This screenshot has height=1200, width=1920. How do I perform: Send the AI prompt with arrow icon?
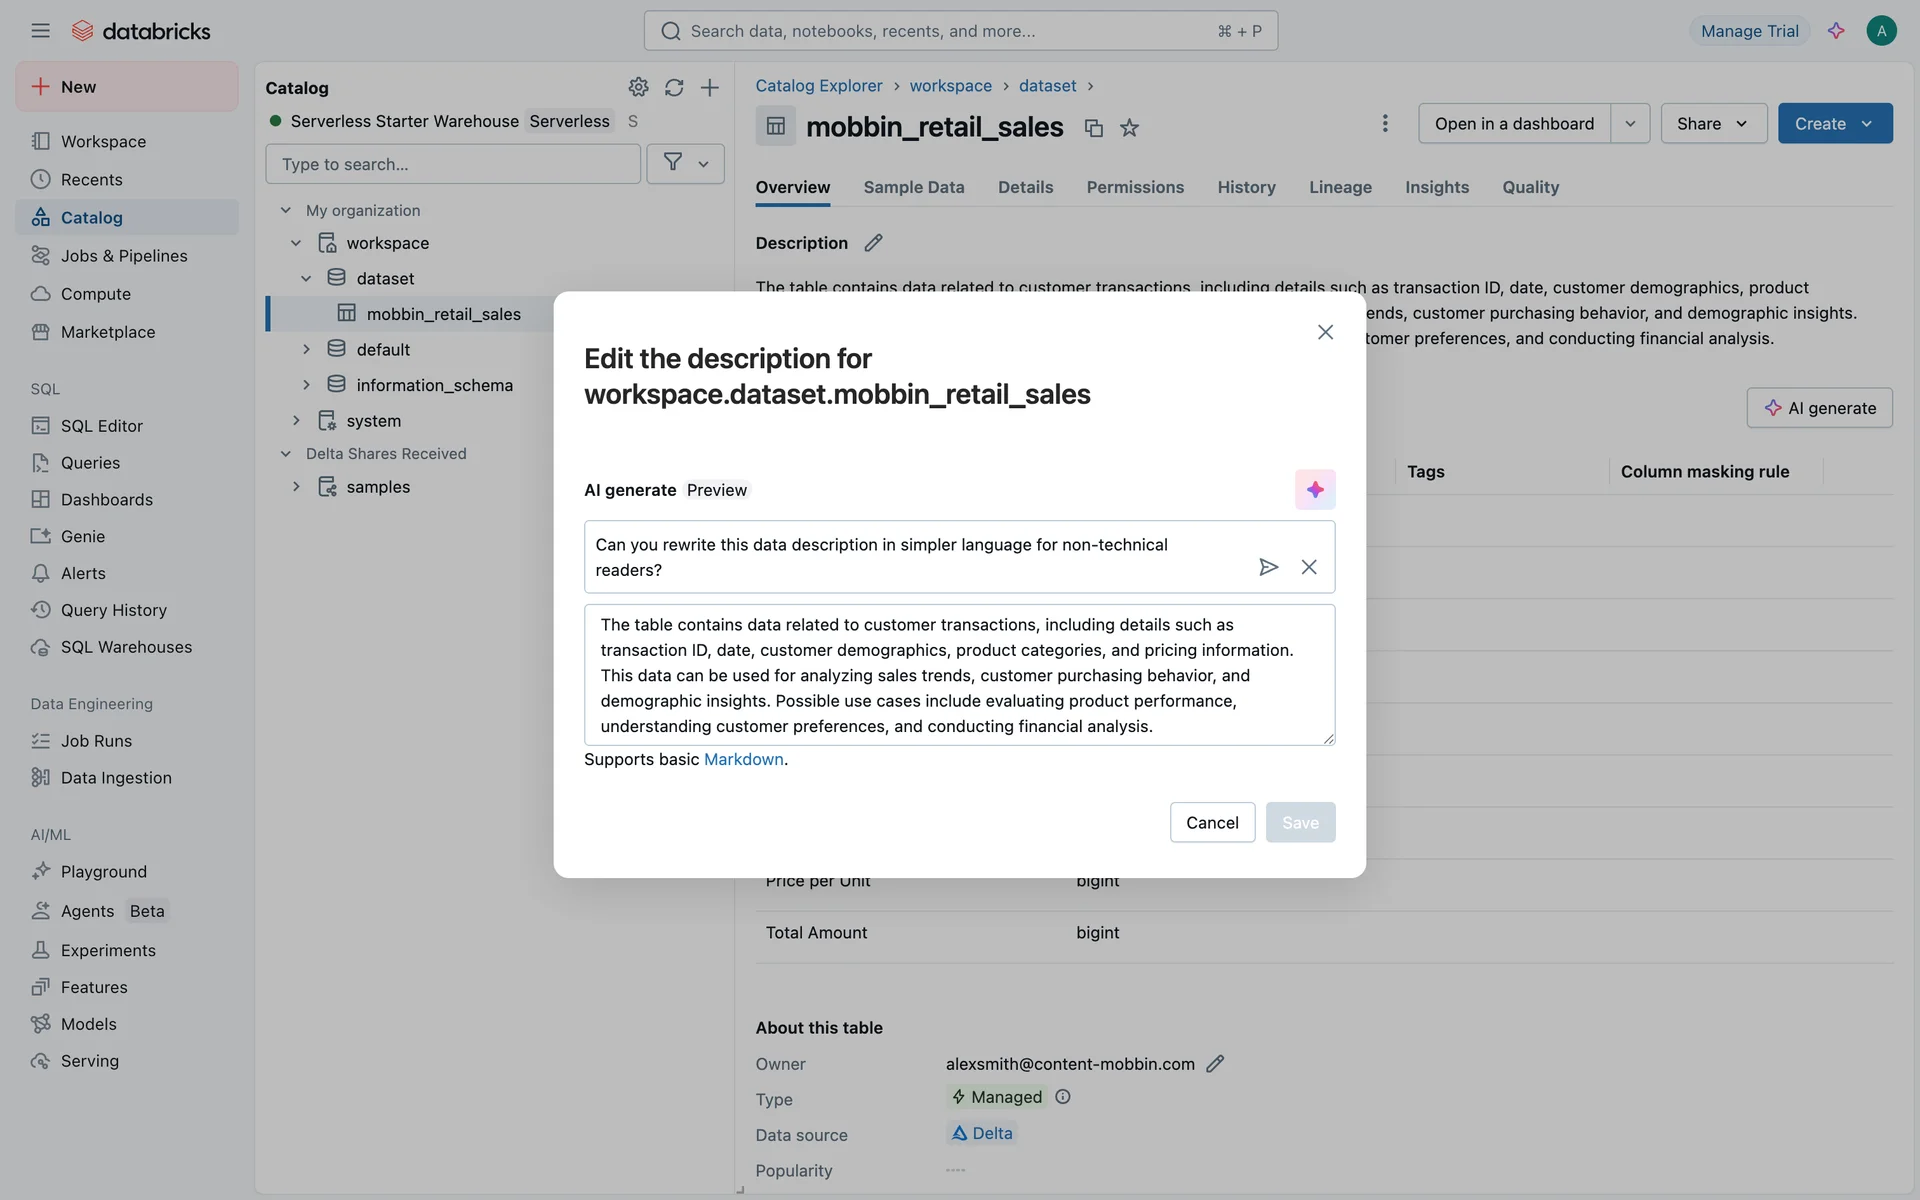point(1268,567)
